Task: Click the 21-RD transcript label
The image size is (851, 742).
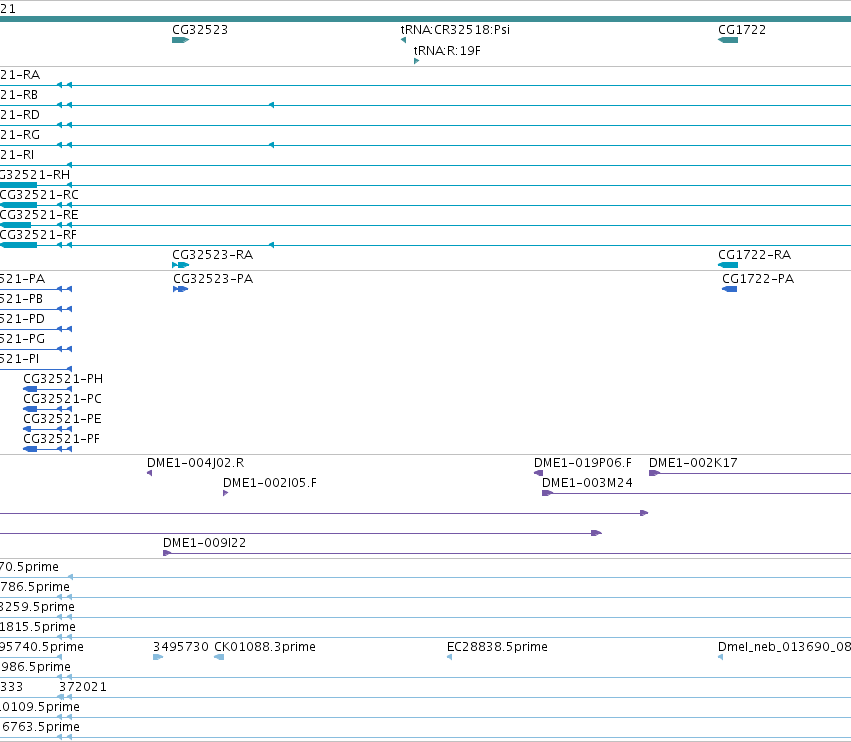Action: 20,115
